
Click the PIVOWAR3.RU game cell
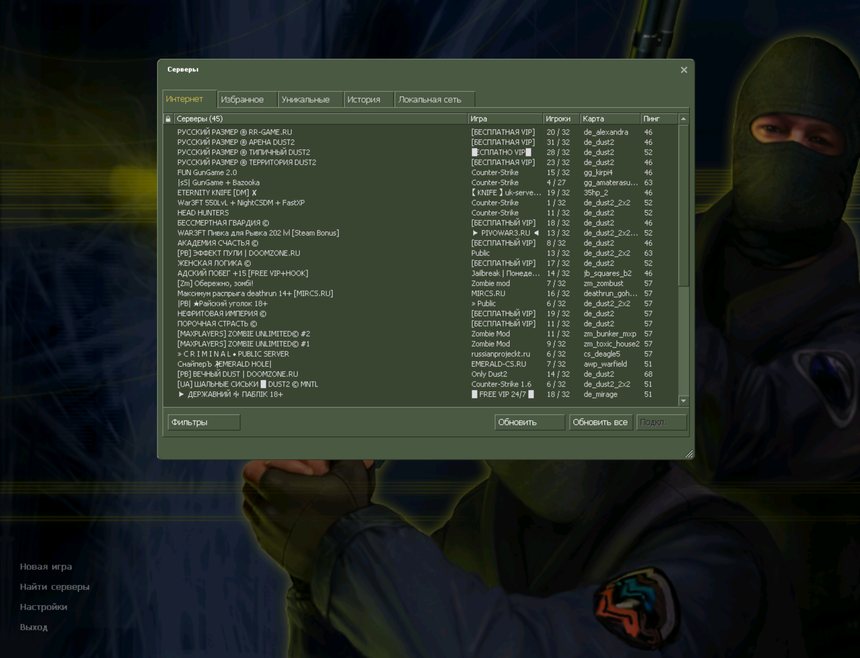pyautogui.click(x=505, y=233)
